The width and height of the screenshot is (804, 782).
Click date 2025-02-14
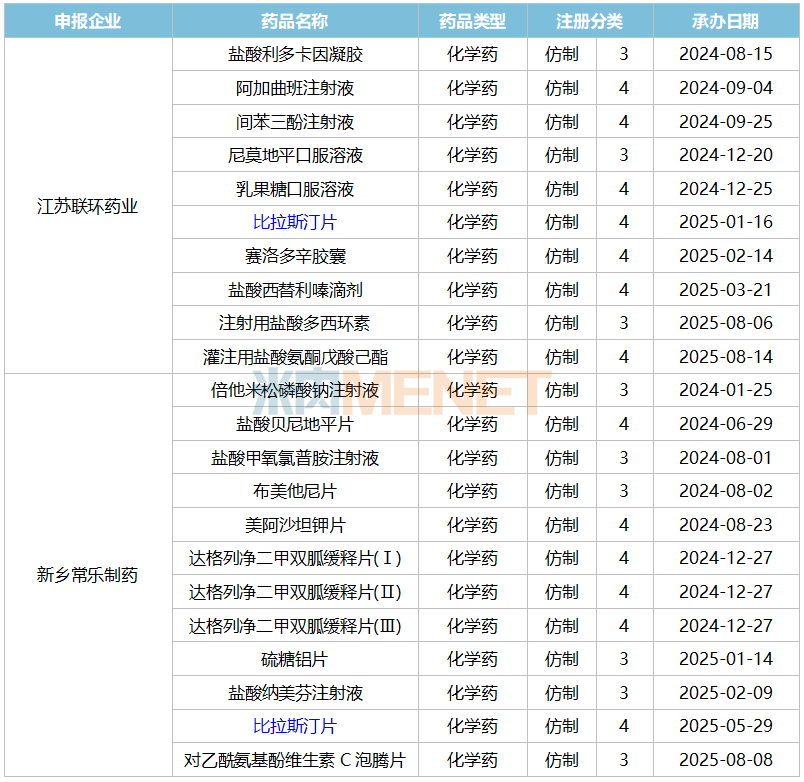click(x=726, y=256)
